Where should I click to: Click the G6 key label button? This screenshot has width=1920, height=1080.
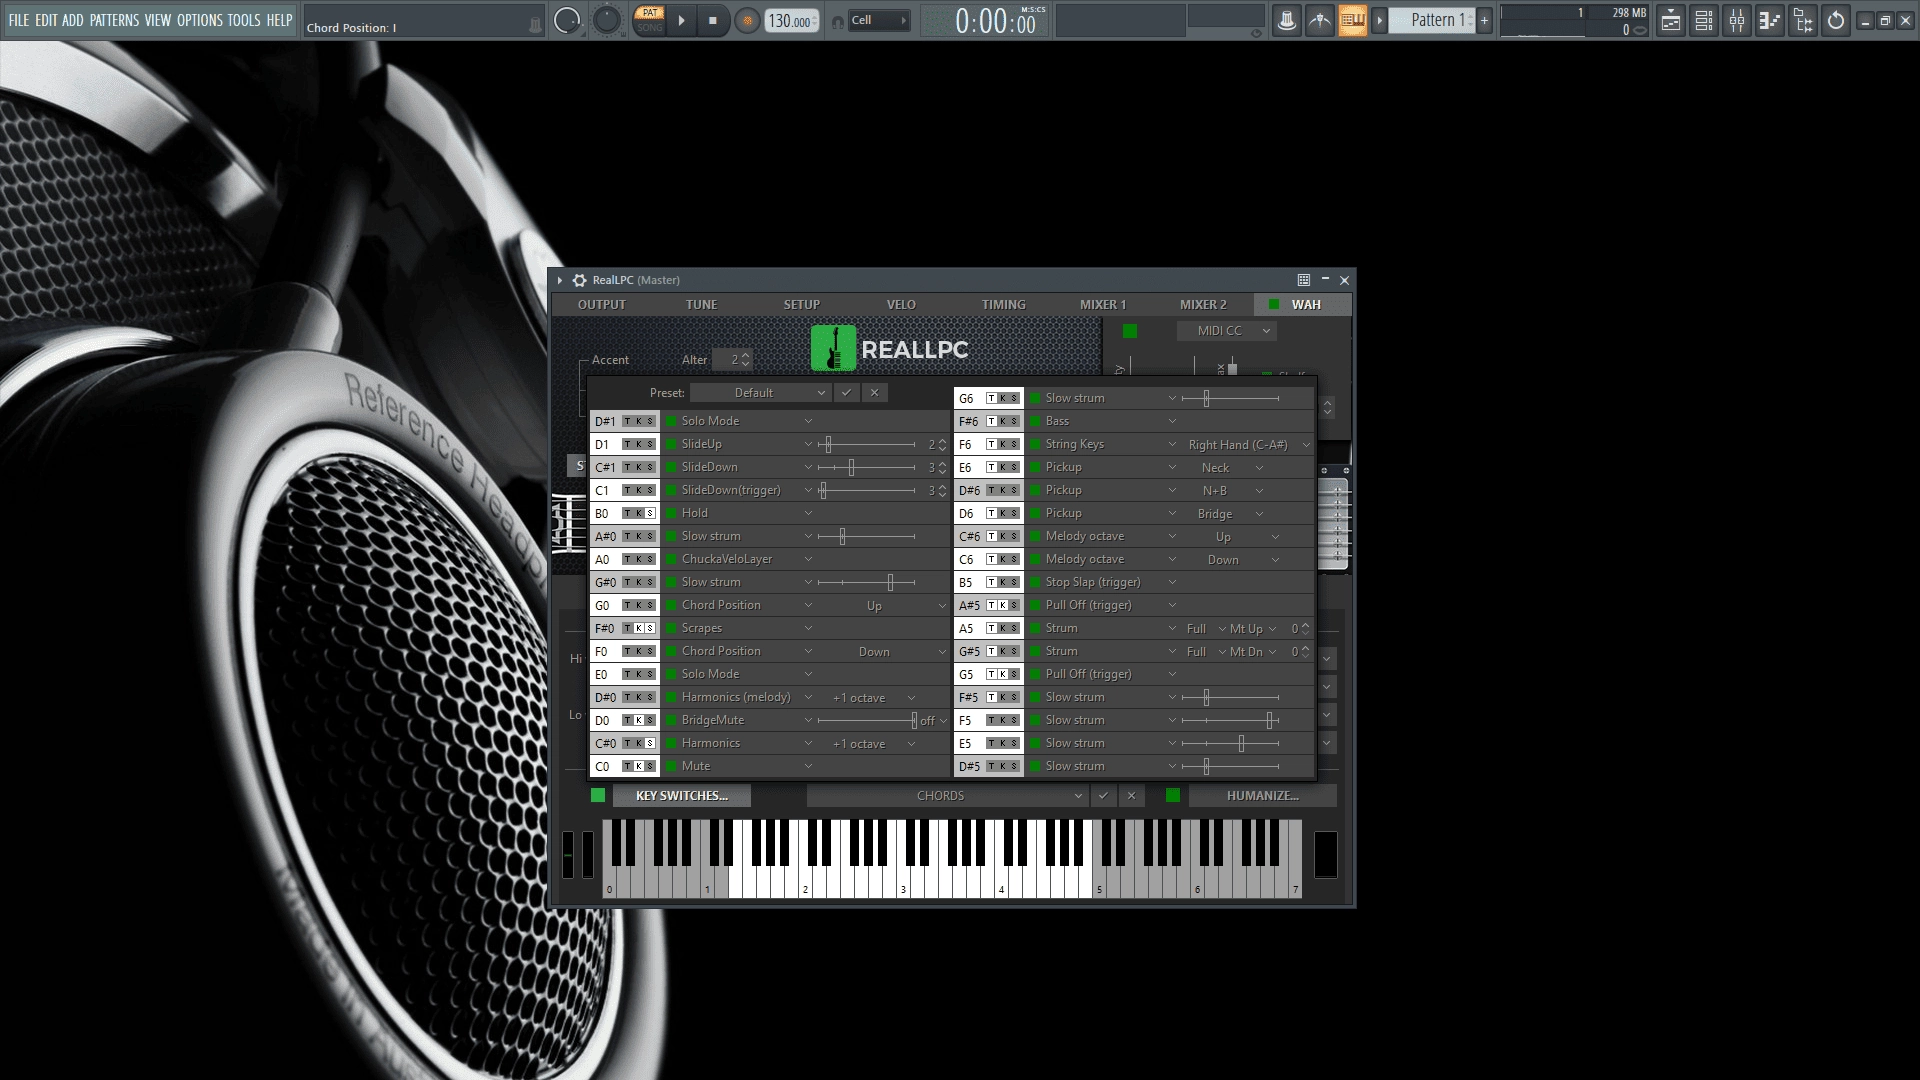click(967, 398)
